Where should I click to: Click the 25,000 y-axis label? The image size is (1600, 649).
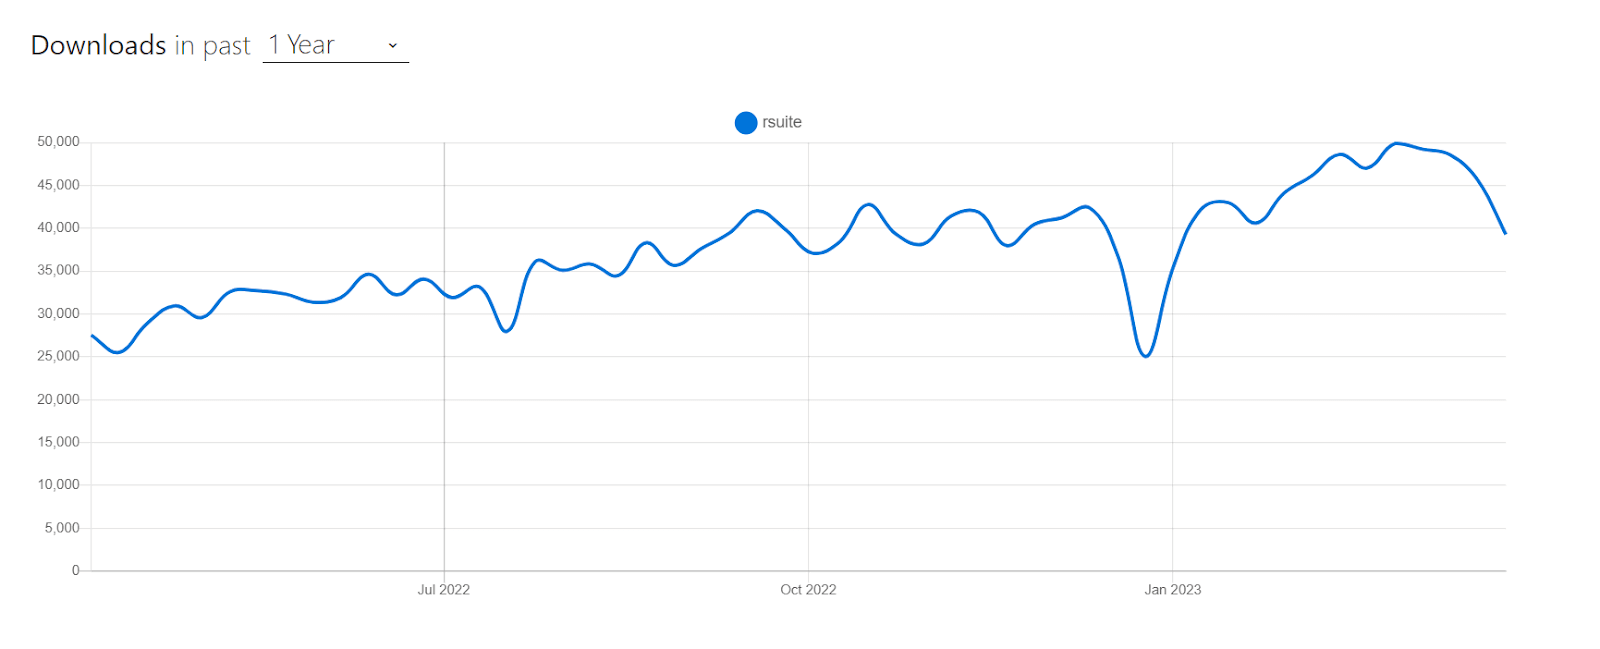click(58, 356)
